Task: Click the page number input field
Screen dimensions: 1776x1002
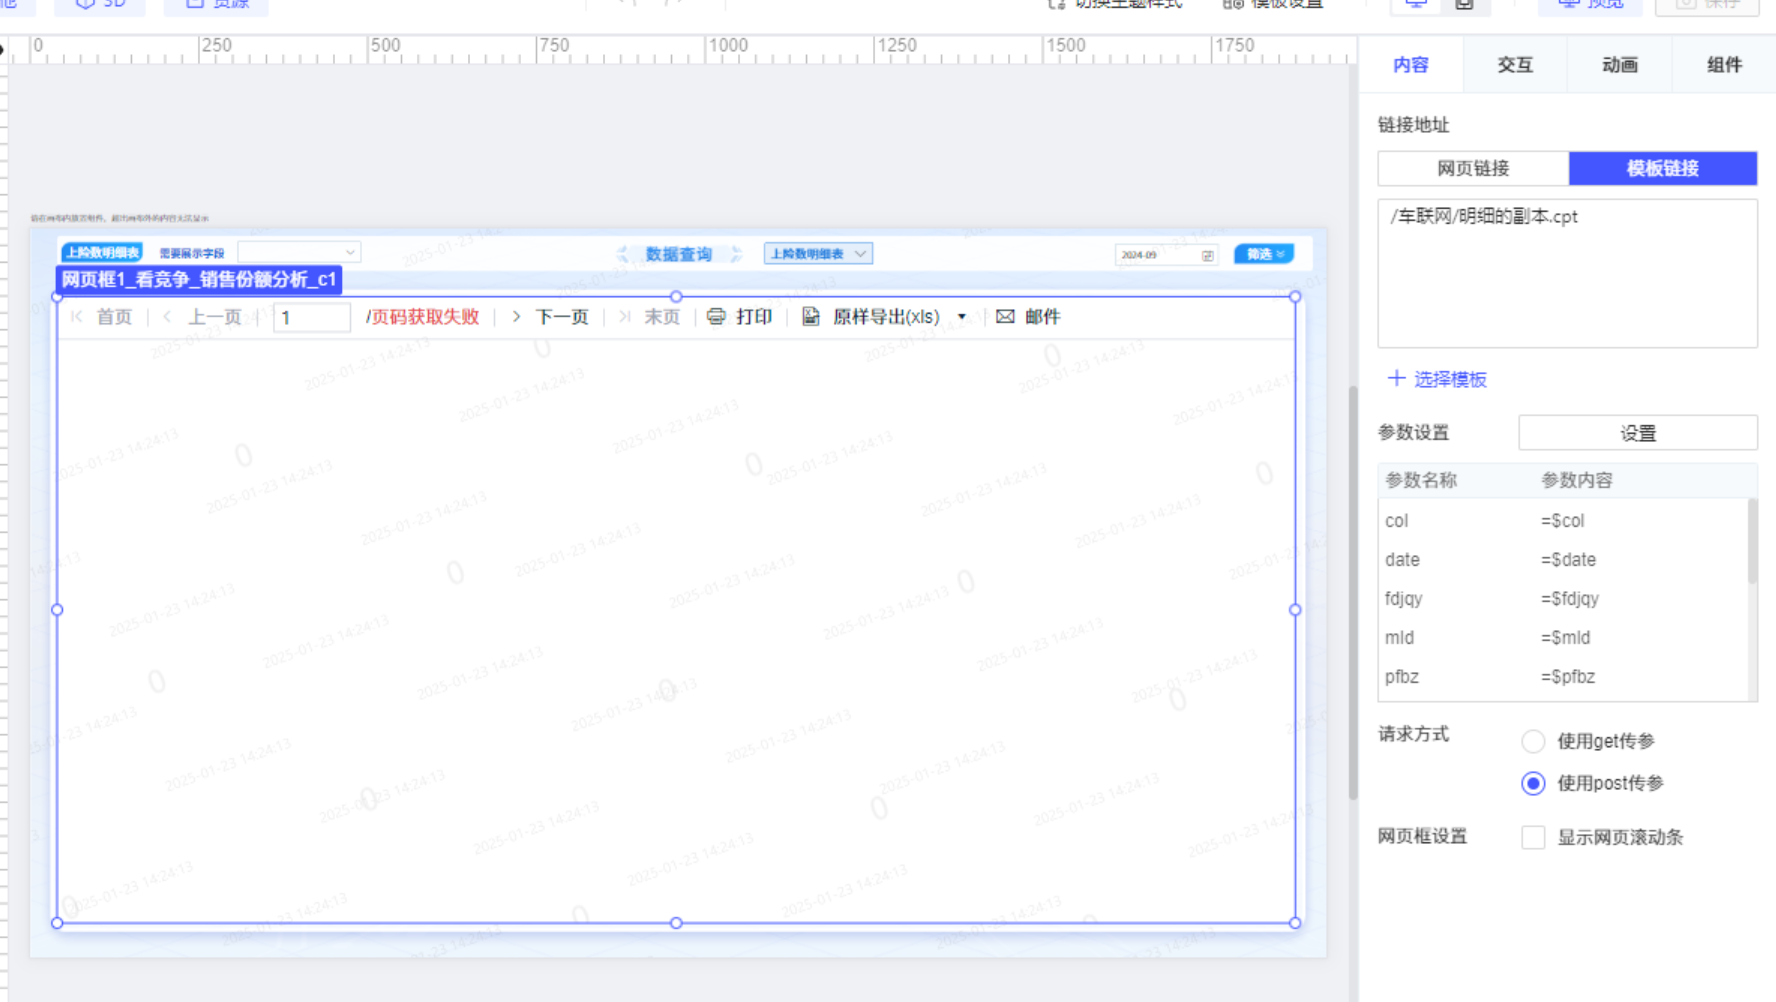Action: point(311,317)
